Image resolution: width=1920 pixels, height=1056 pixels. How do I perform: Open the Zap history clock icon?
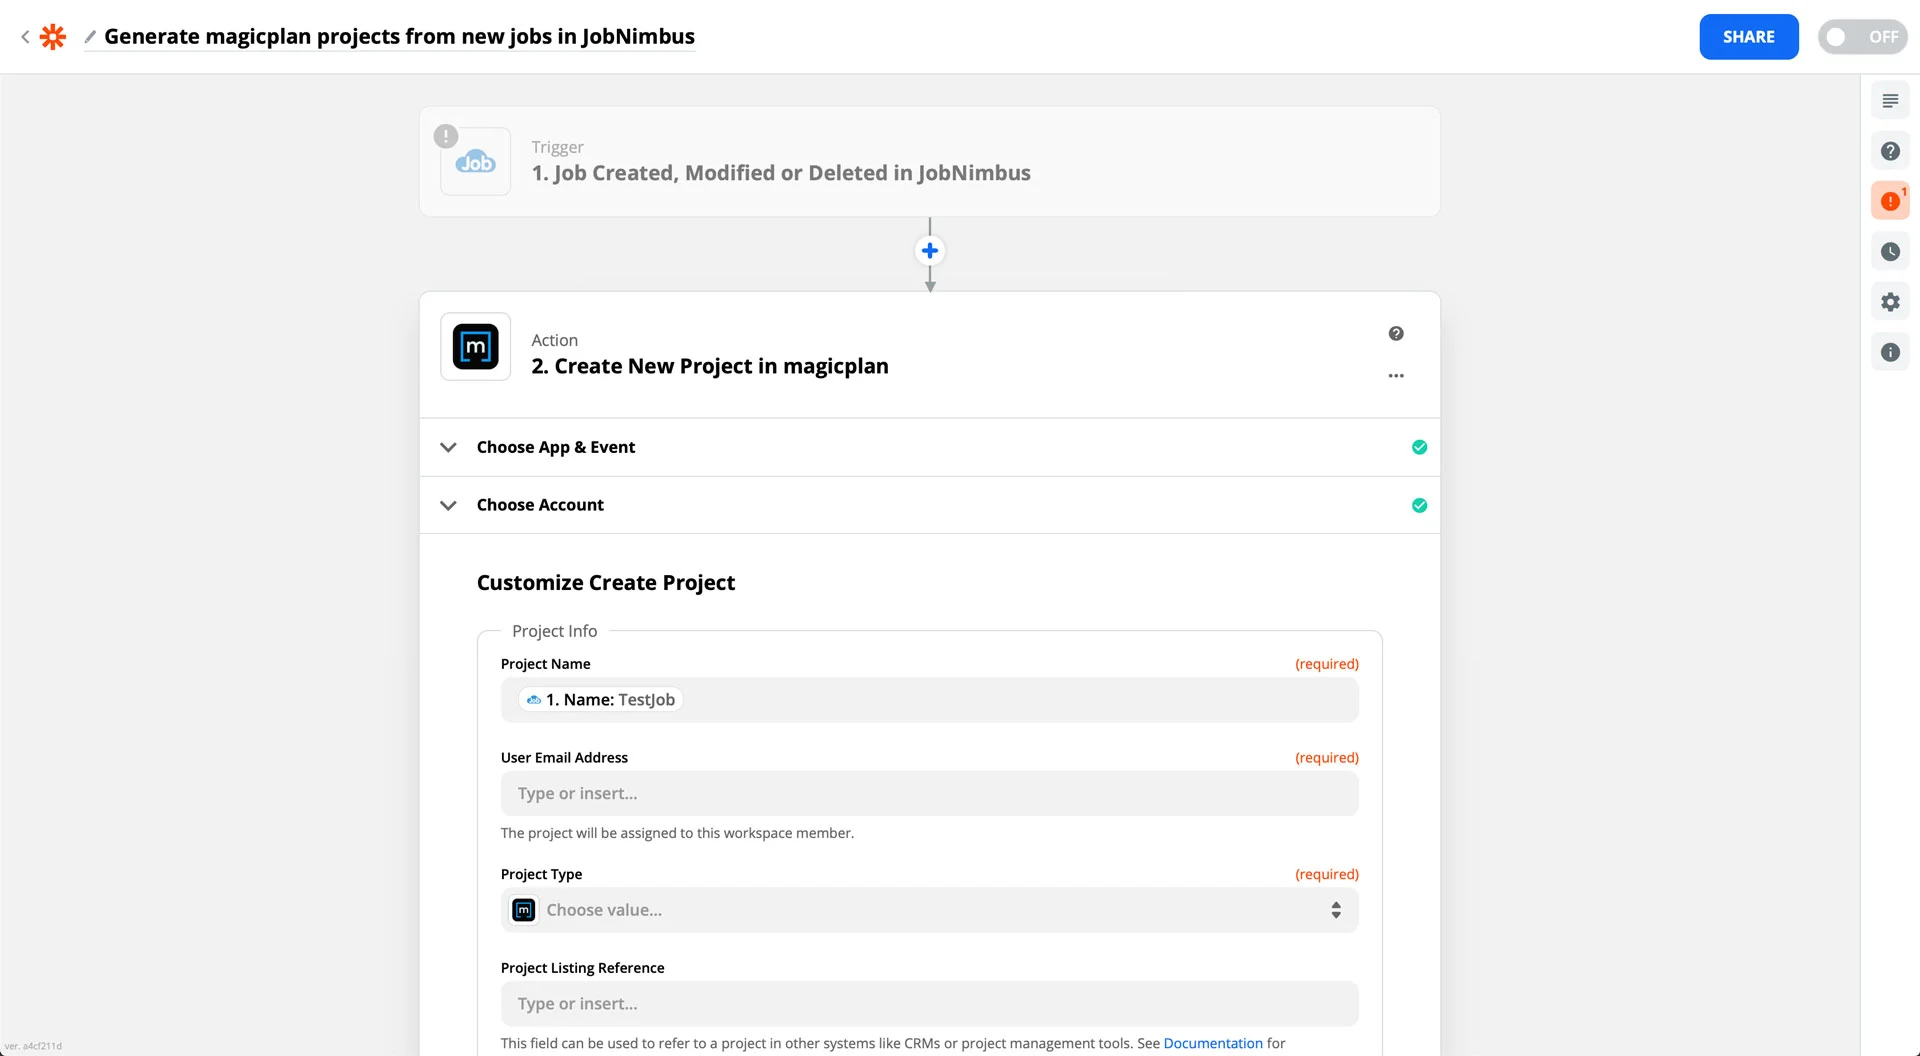[x=1890, y=251]
